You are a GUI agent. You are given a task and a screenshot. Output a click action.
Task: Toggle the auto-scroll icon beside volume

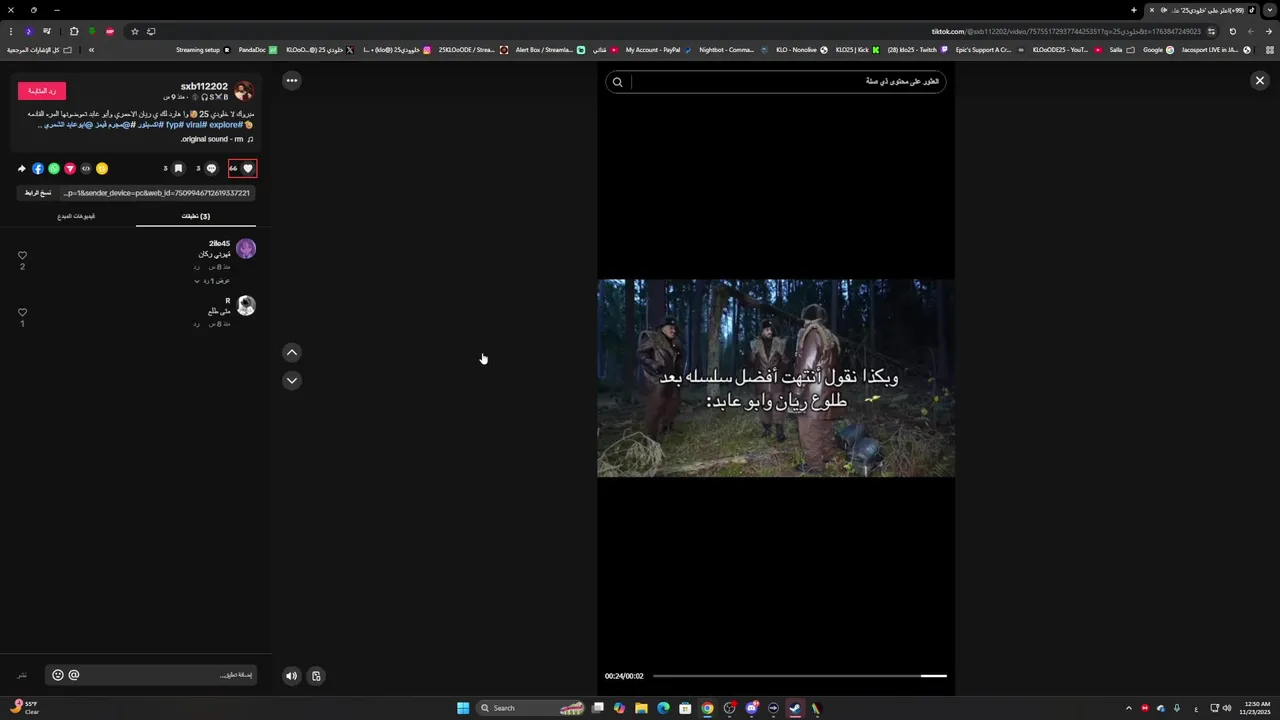tap(316, 676)
